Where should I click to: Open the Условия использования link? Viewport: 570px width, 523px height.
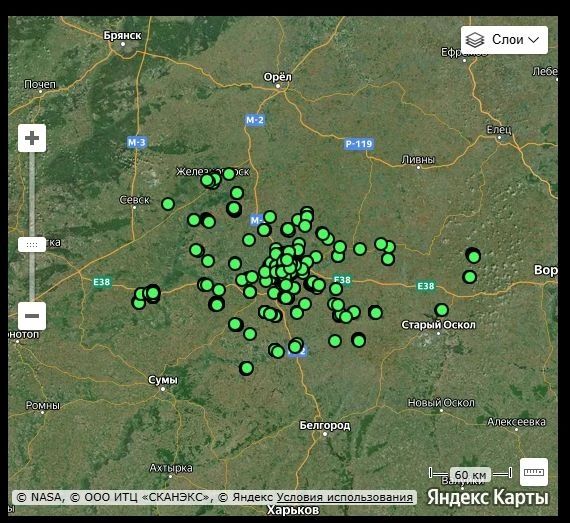pos(345,497)
